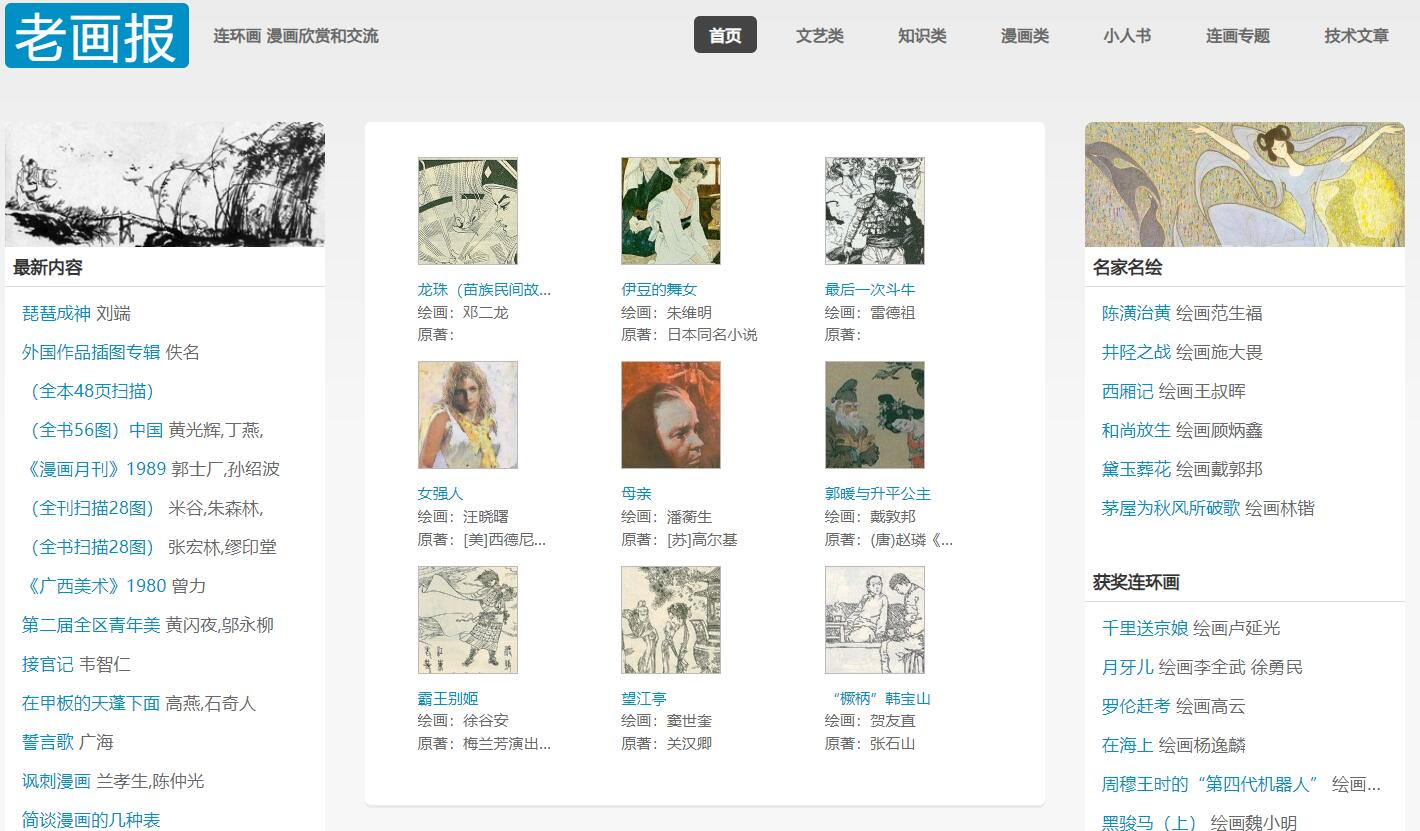The width and height of the screenshot is (1420, 831).
Task: Open the 接官记 link
Action: (48, 664)
